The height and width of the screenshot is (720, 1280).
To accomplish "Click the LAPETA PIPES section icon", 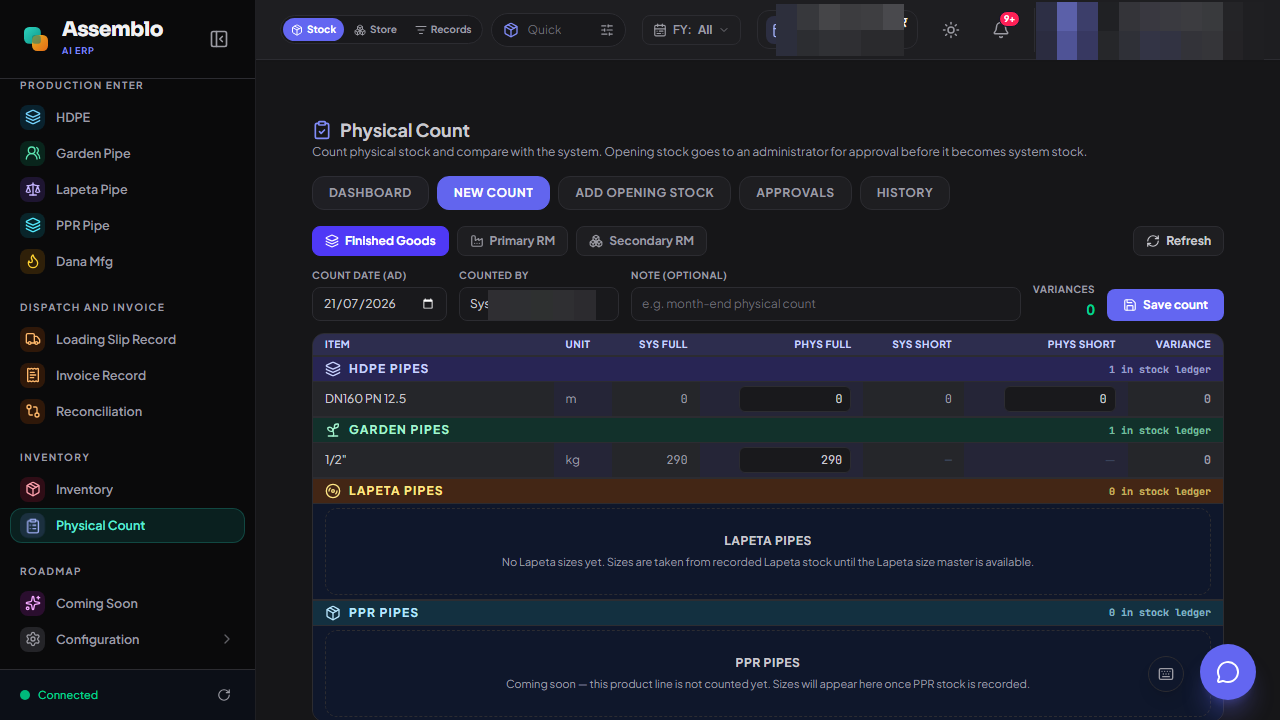I will [333, 491].
